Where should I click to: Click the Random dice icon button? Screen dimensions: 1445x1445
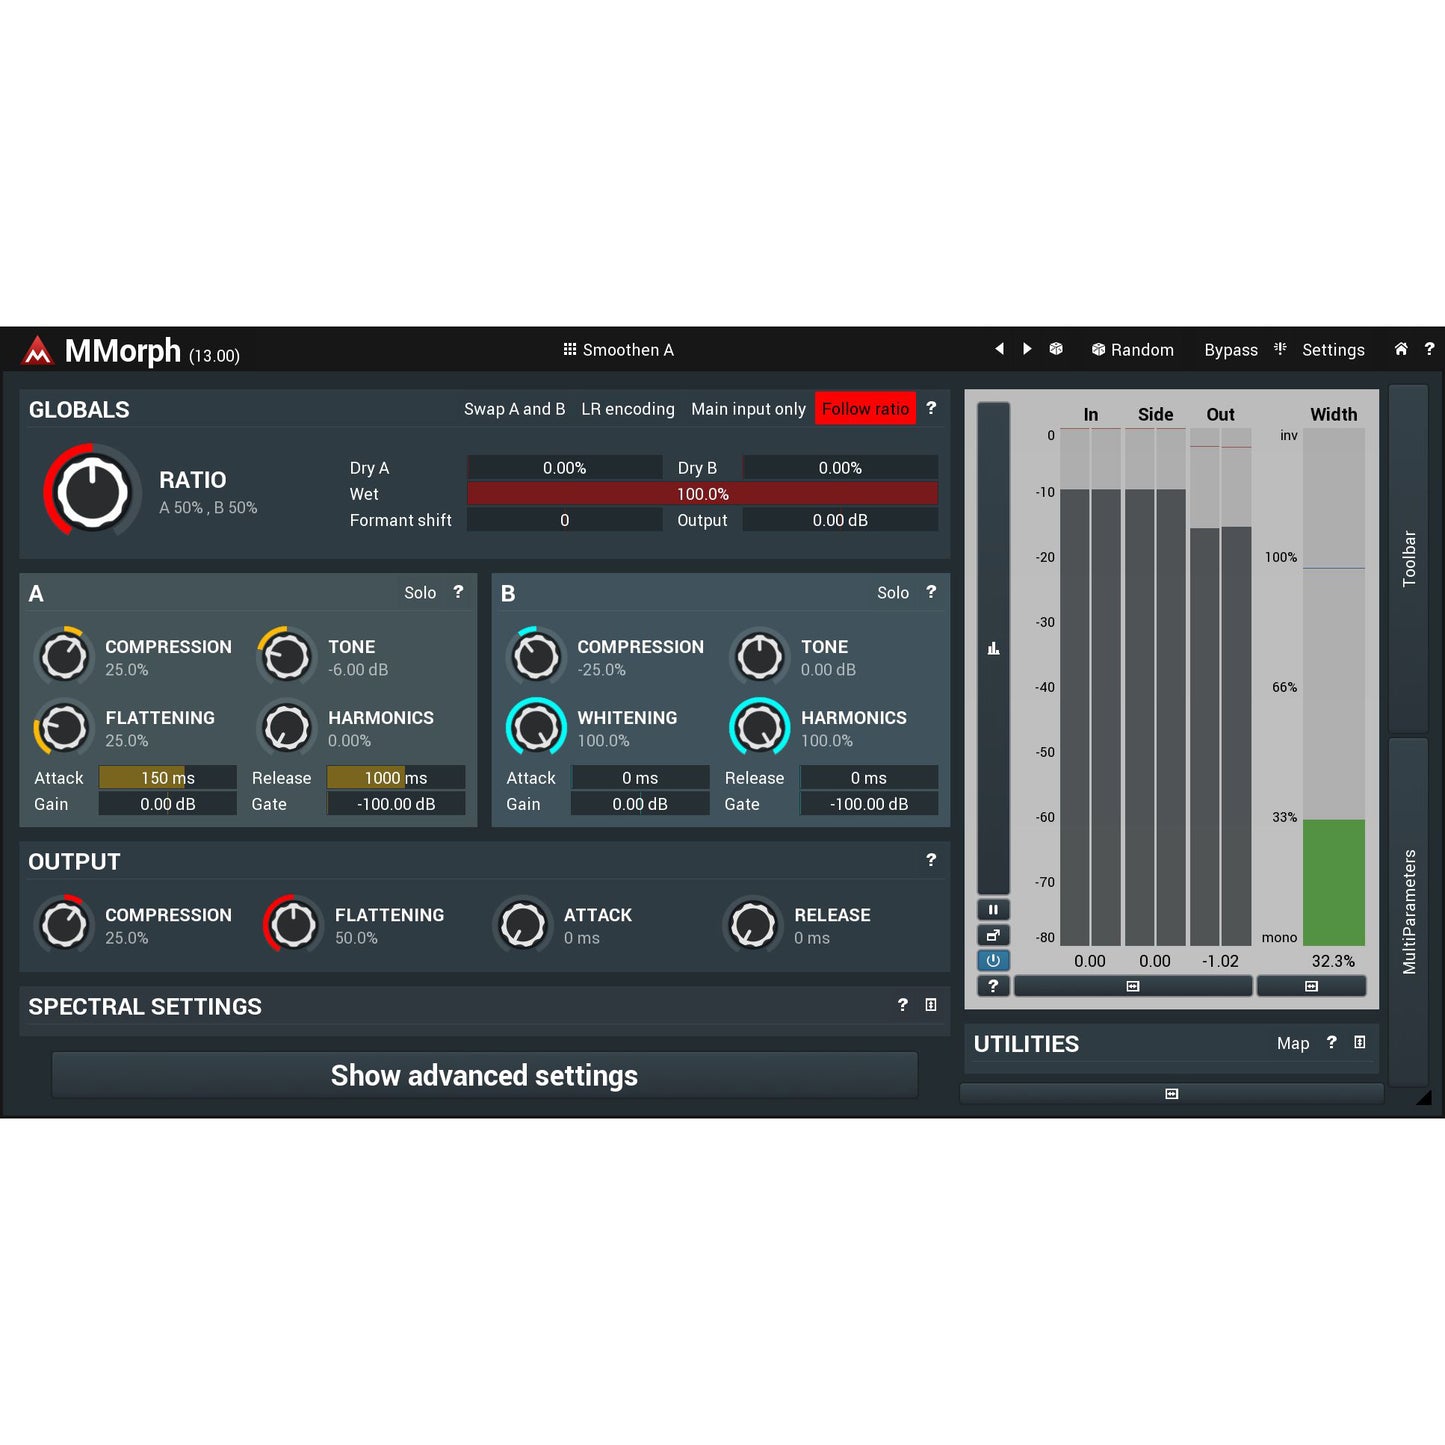point(1056,349)
